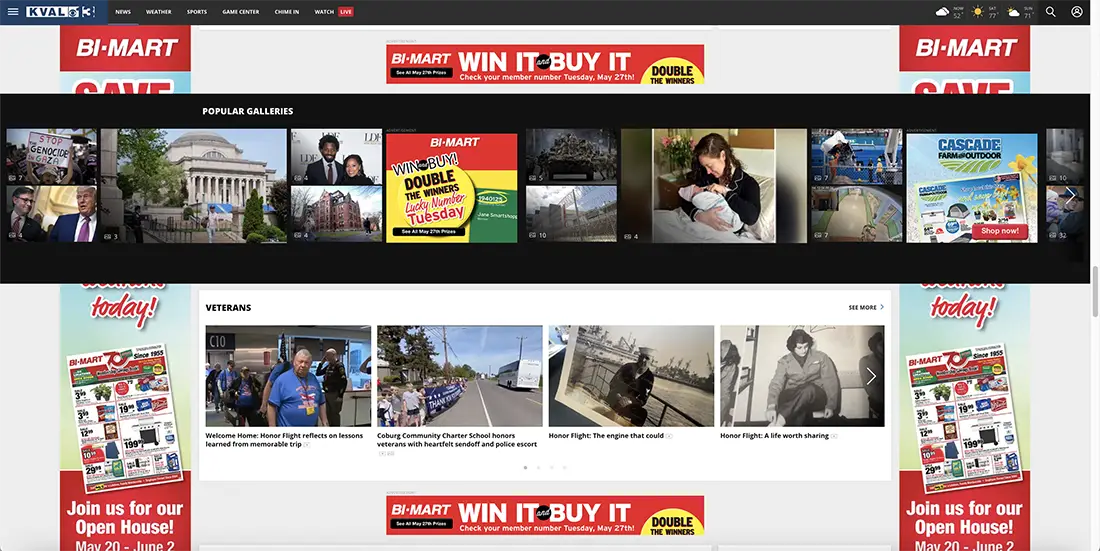Click the Popular Galleries heading text
Image resolution: width=1100 pixels, height=551 pixels.
(248, 111)
